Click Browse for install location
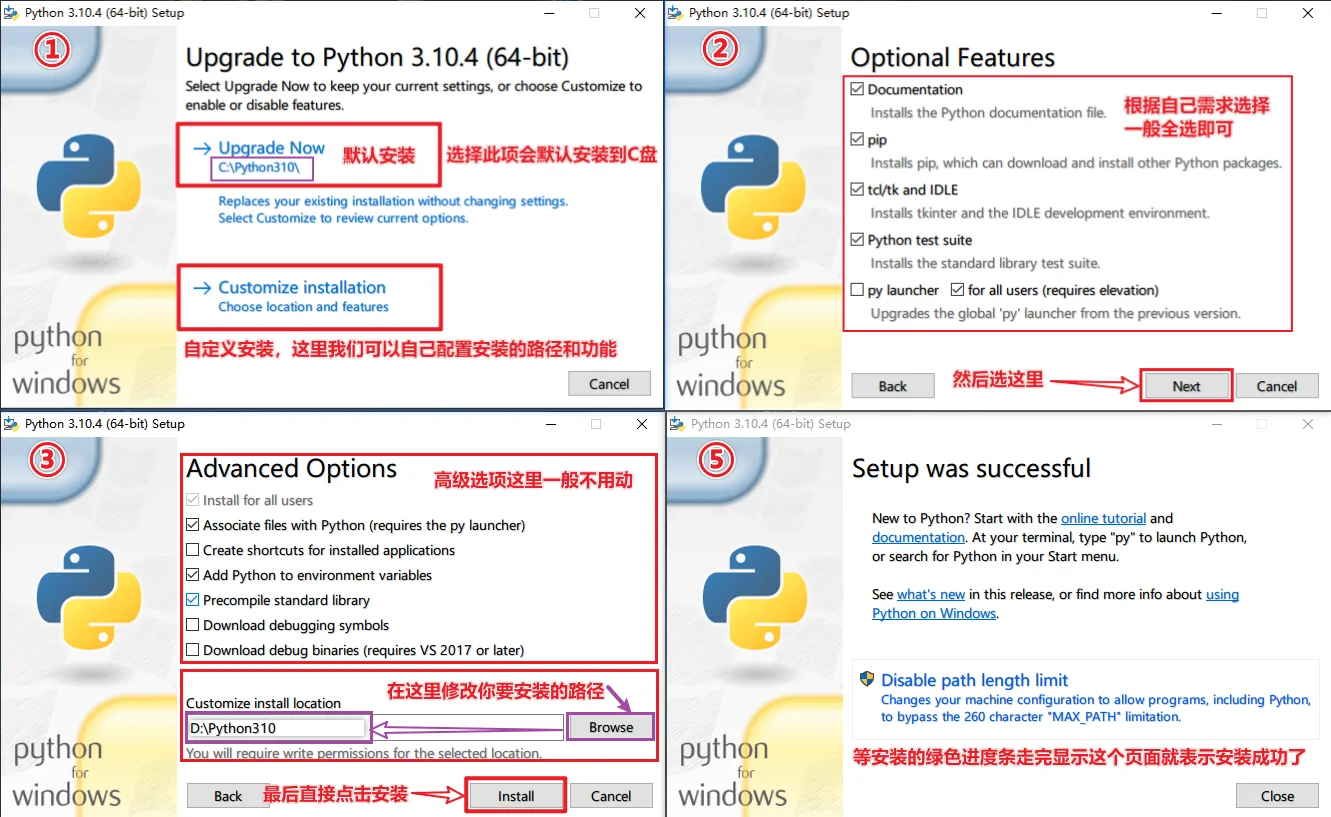Screen dimensions: 1331x817 coord(610,727)
